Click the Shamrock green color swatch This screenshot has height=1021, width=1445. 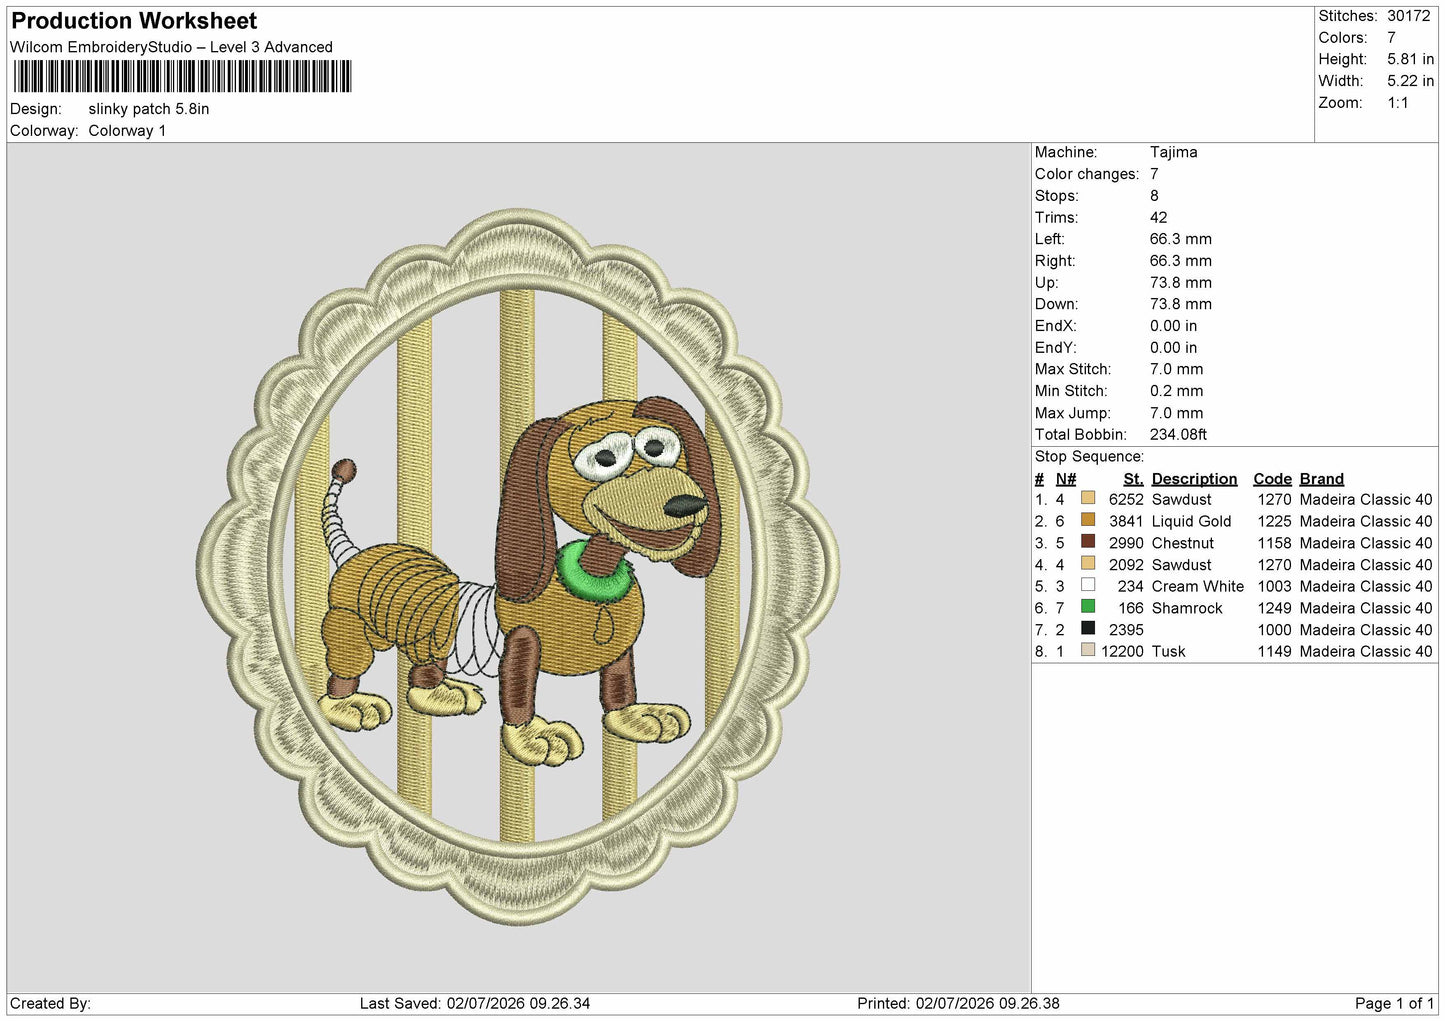click(x=1088, y=607)
